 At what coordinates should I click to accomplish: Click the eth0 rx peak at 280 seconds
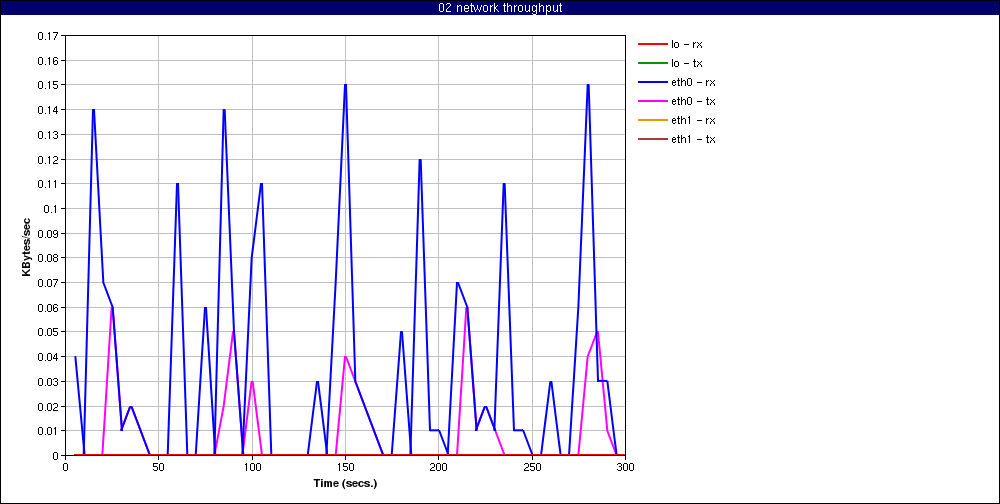(588, 85)
